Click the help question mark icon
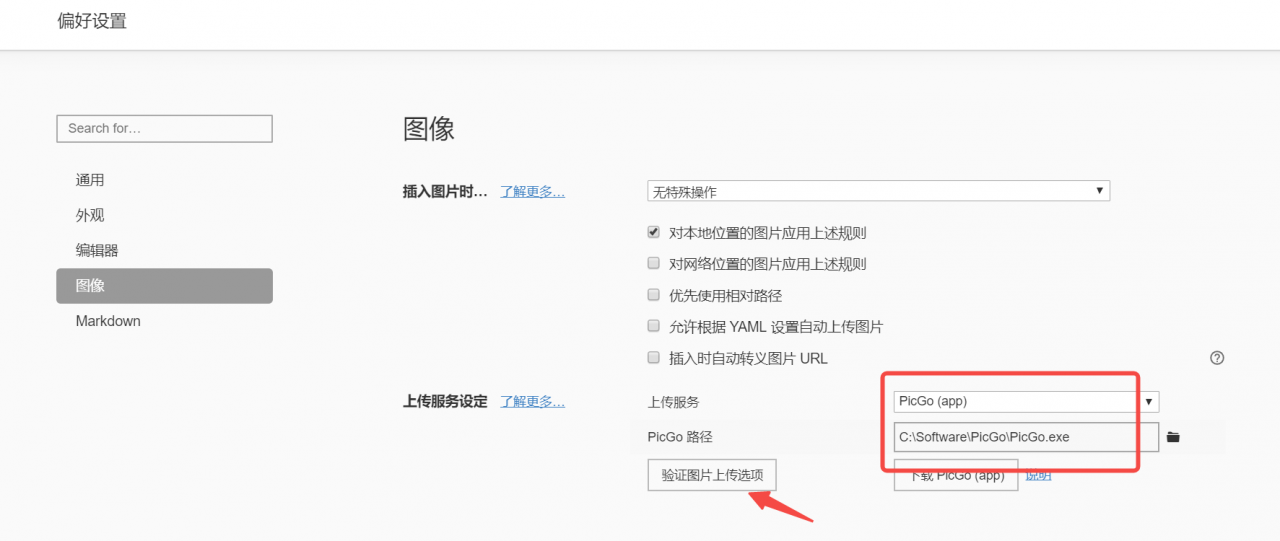1280x541 pixels. click(x=1217, y=358)
